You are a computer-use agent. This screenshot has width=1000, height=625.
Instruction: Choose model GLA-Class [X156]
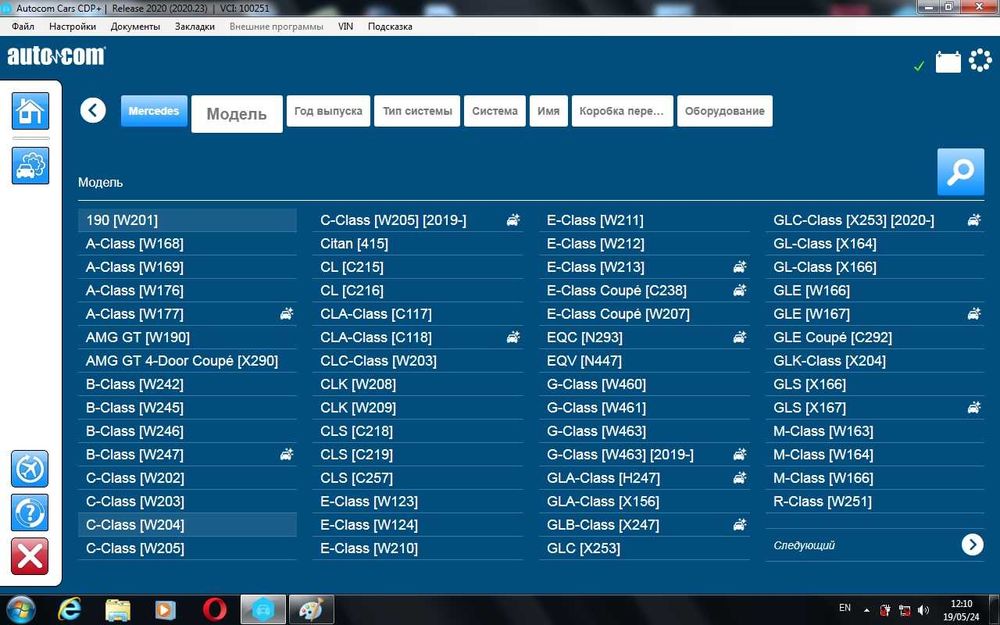point(644,501)
